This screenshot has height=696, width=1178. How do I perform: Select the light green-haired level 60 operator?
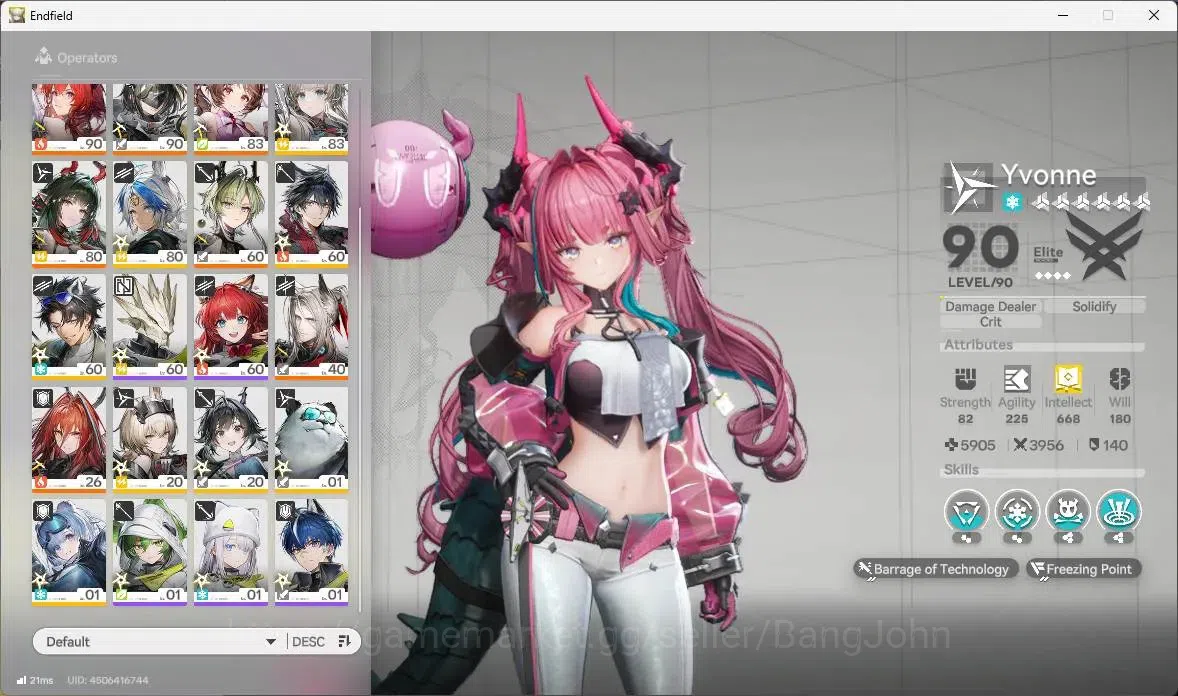231,213
